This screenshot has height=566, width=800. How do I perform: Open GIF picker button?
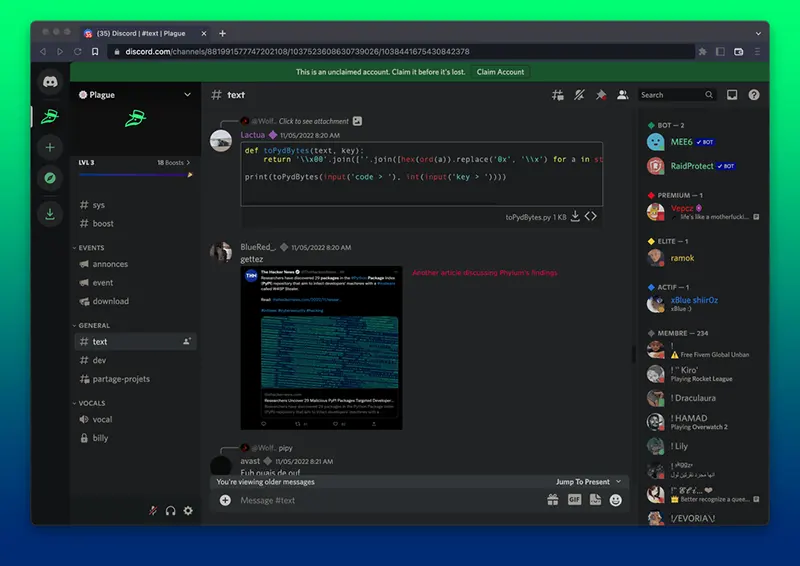coord(574,500)
